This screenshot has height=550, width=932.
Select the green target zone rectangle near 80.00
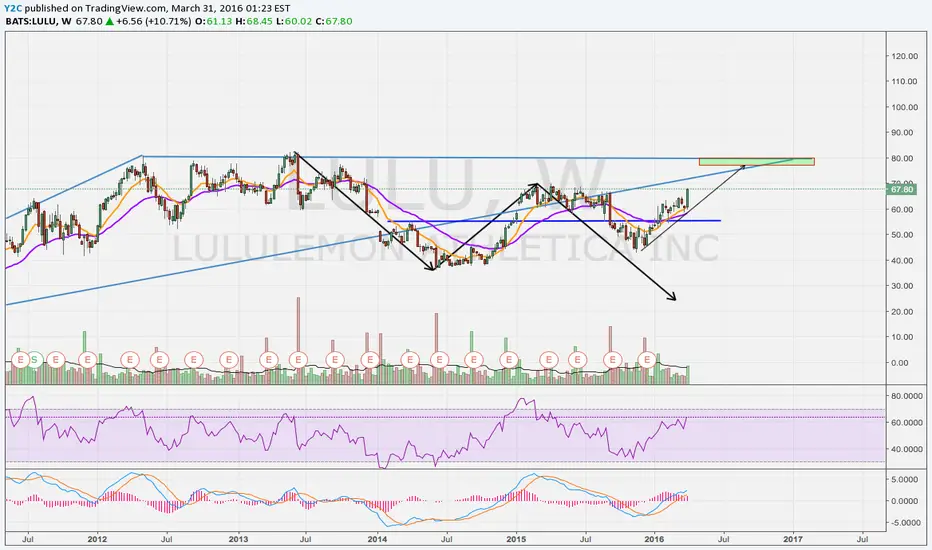[757, 162]
